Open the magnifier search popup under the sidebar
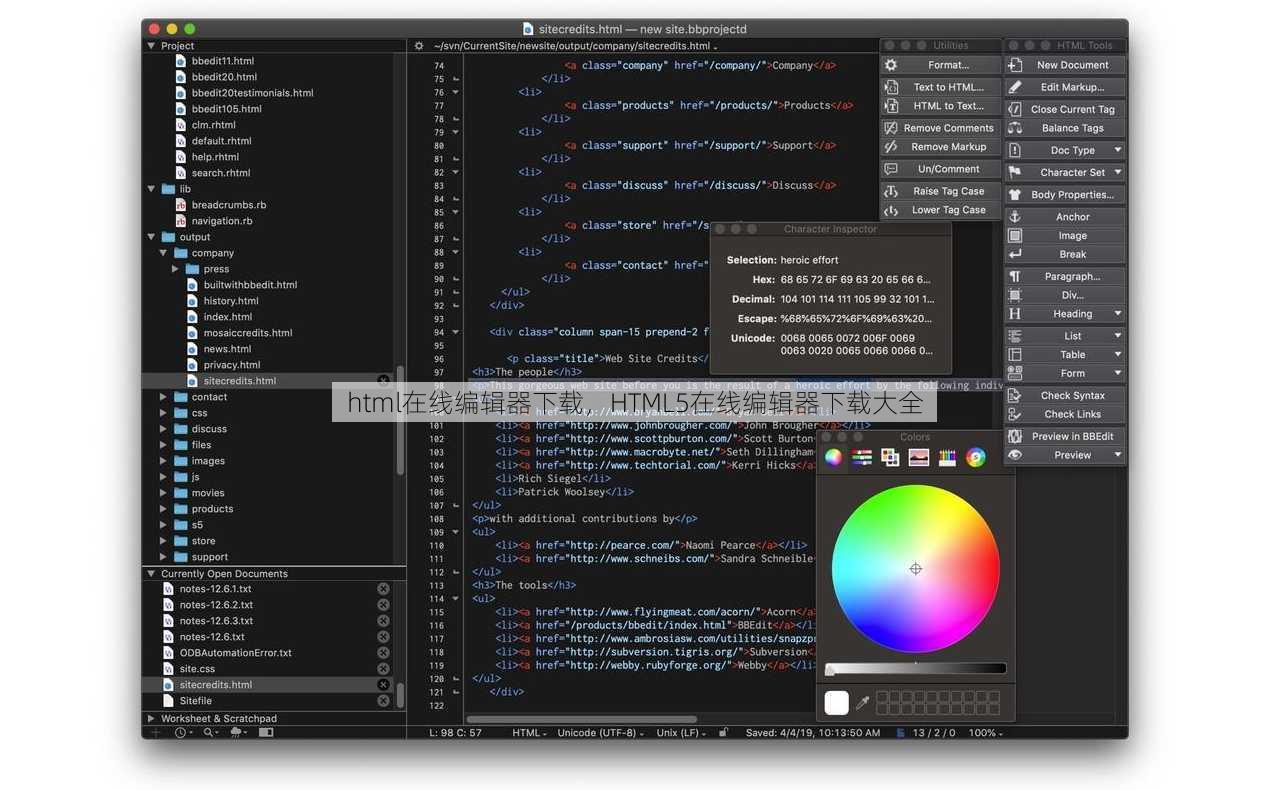This screenshot has width=1270, height=790. click(x=210, y=732)
